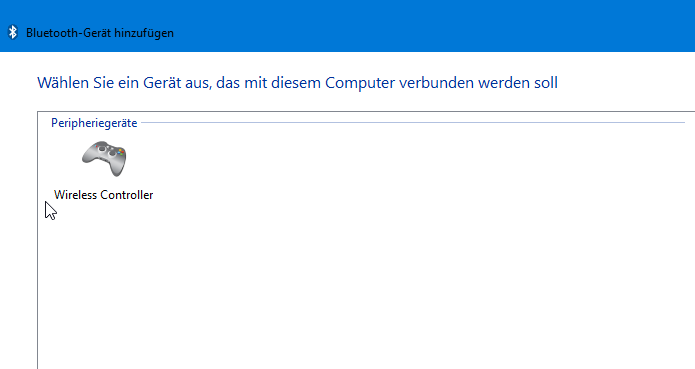695x369 pixels.
Task: Click the separator line beside Peripheriegeräte
Action: tap(413, 123)
